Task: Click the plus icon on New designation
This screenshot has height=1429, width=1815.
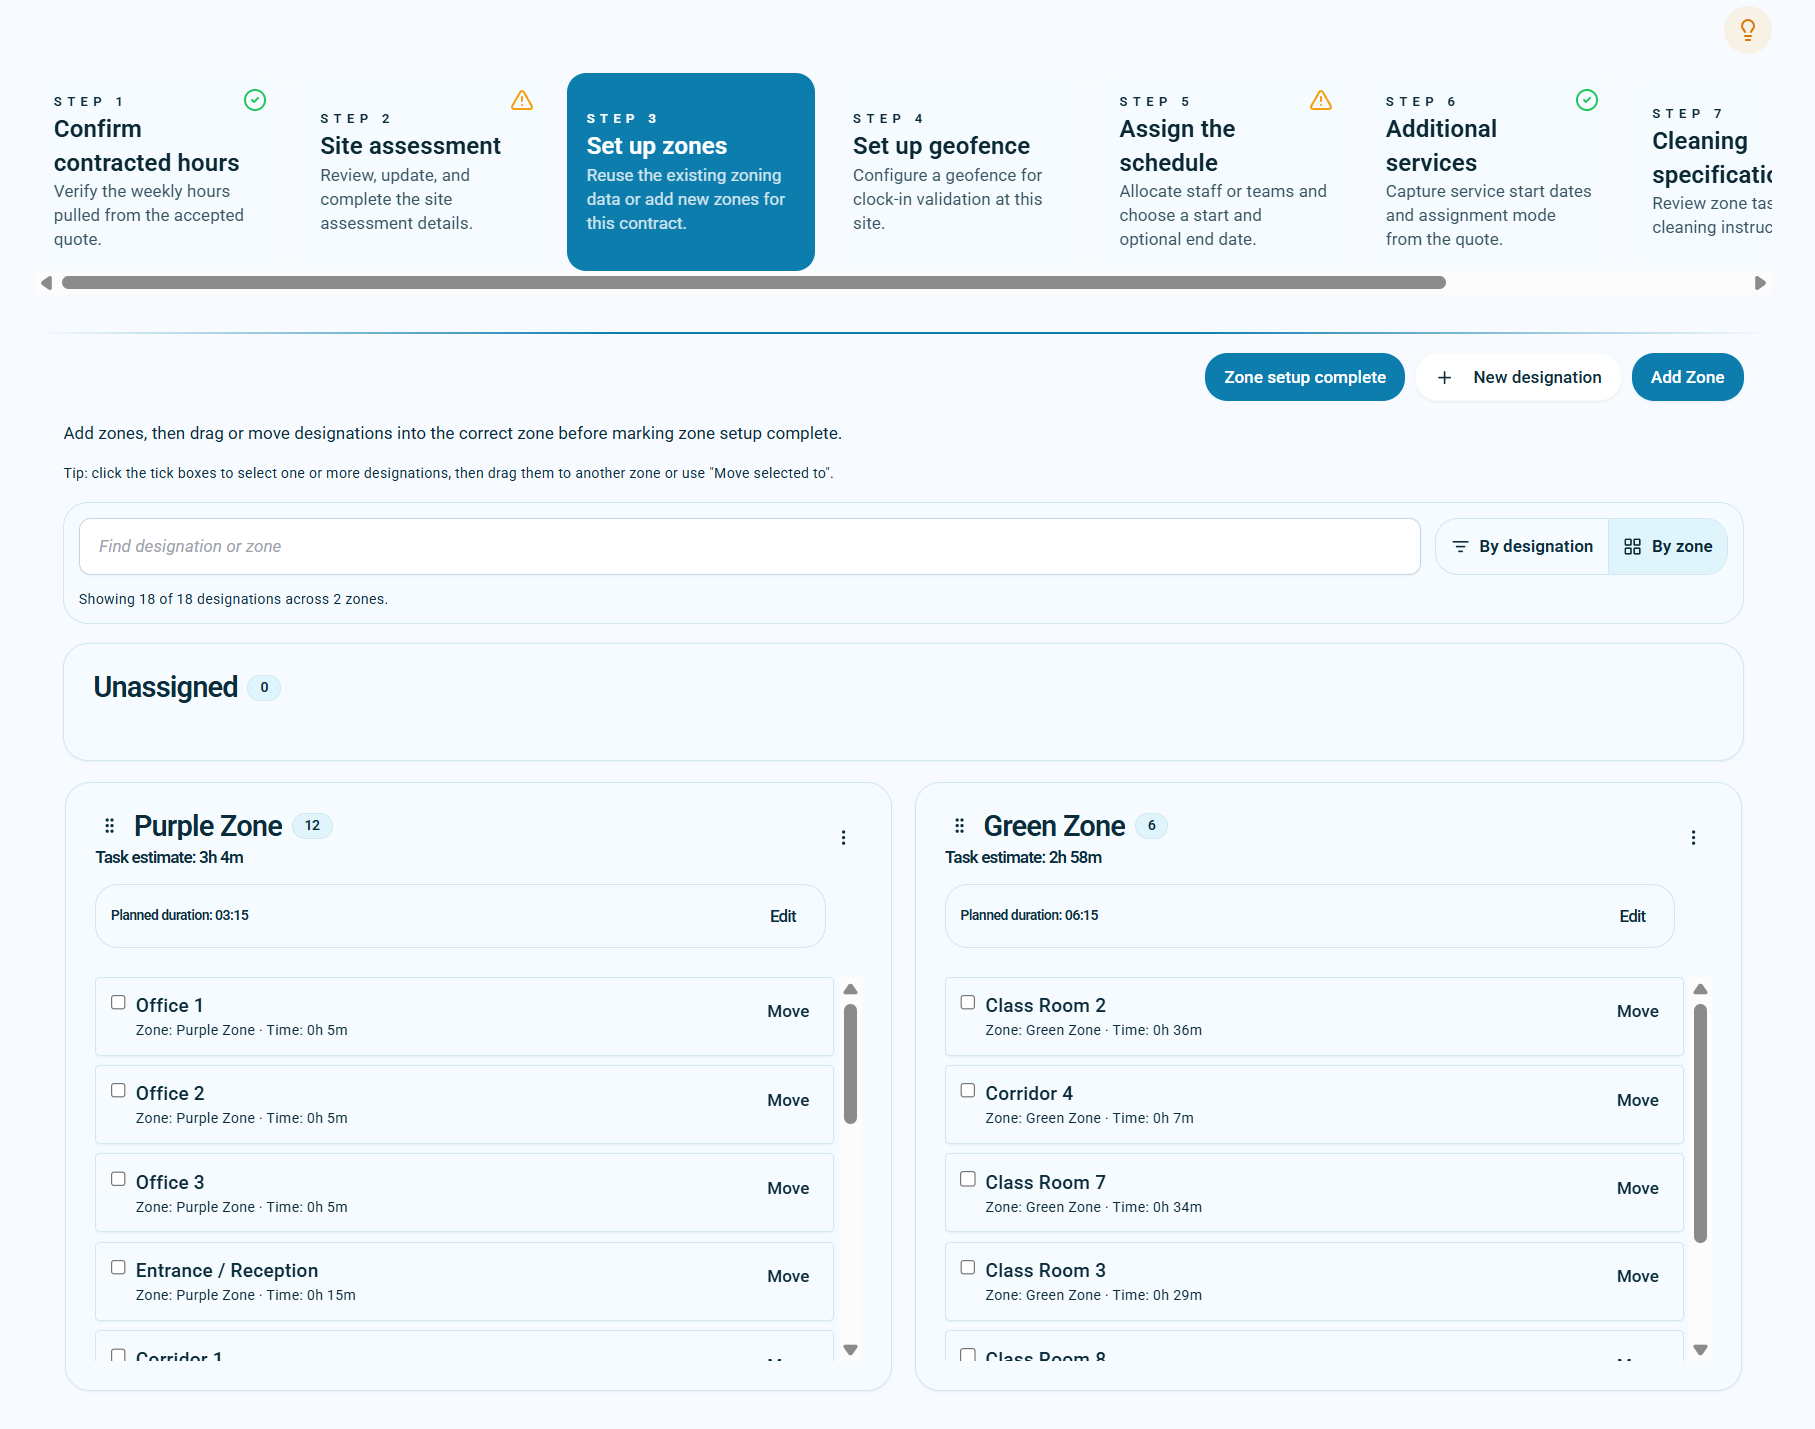Action: (x=1444, y=378)
